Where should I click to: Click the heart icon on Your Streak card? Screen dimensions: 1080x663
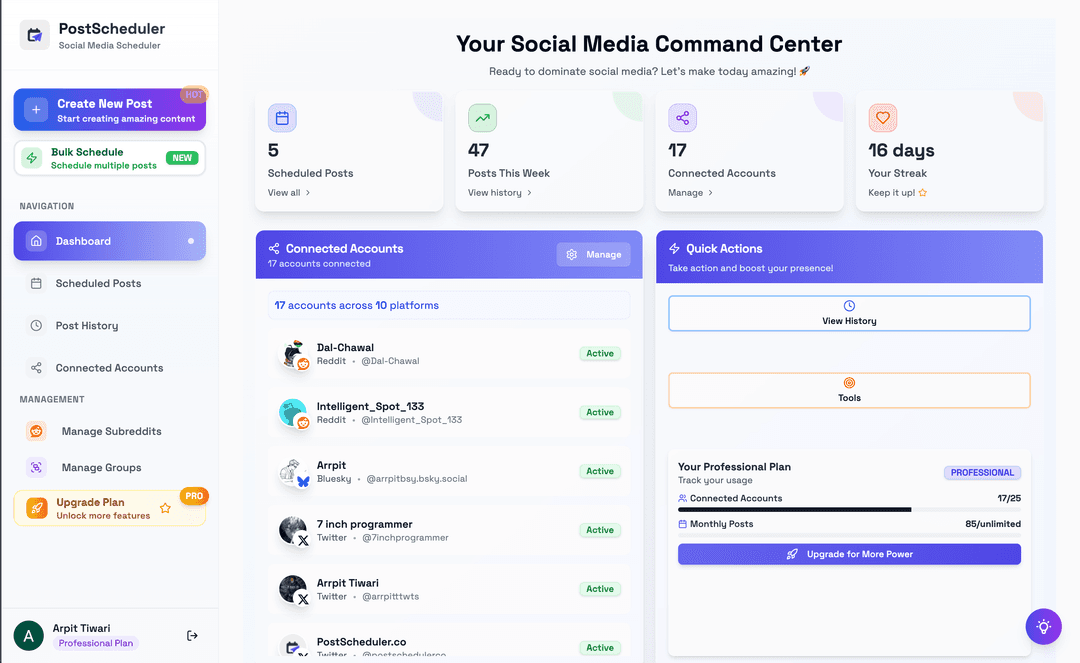click(x=882, y=118)
